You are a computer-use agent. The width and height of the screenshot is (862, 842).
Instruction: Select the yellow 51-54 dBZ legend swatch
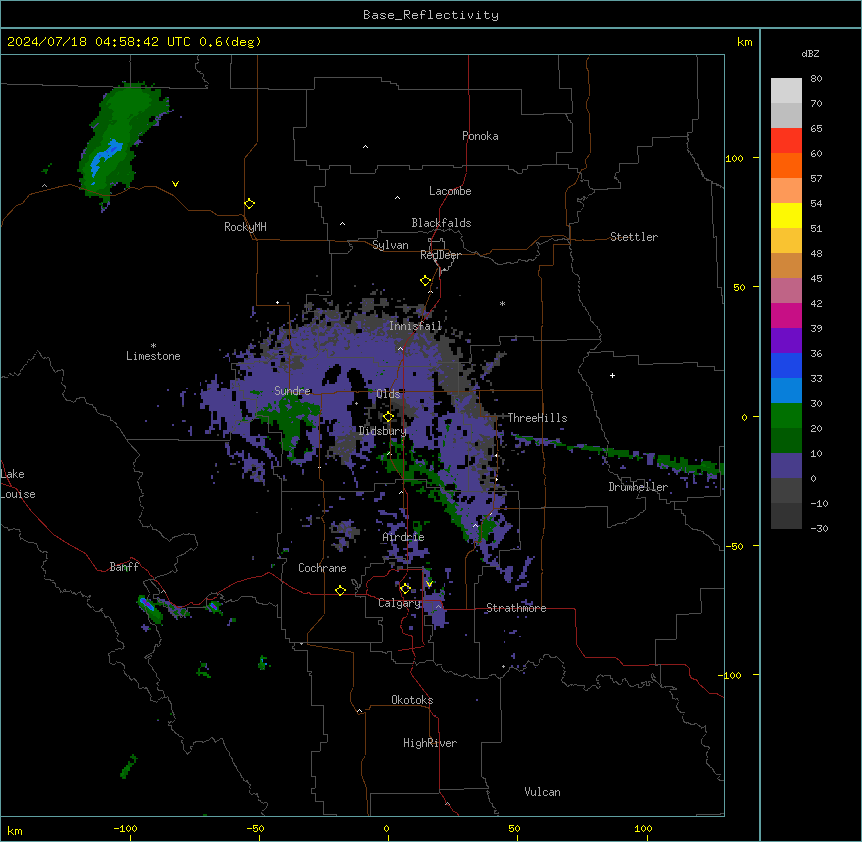[x=786, y=215]
